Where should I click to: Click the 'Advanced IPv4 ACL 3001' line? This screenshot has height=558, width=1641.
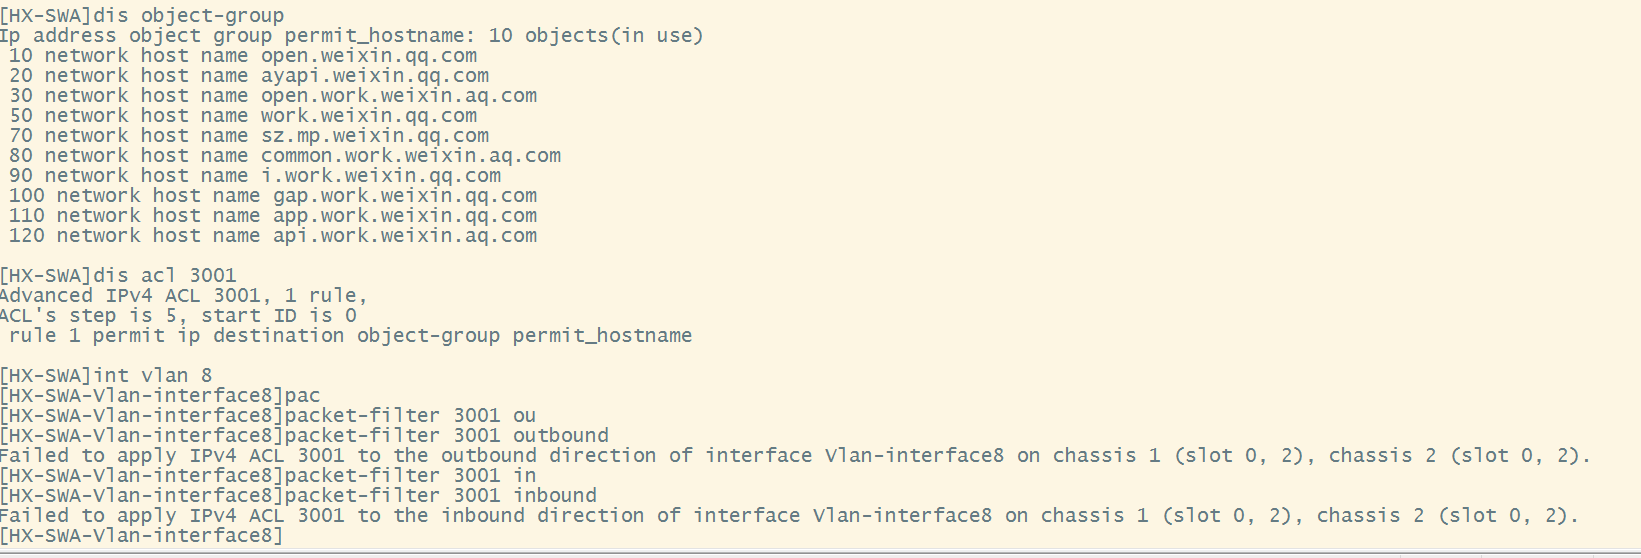point(183,296)
